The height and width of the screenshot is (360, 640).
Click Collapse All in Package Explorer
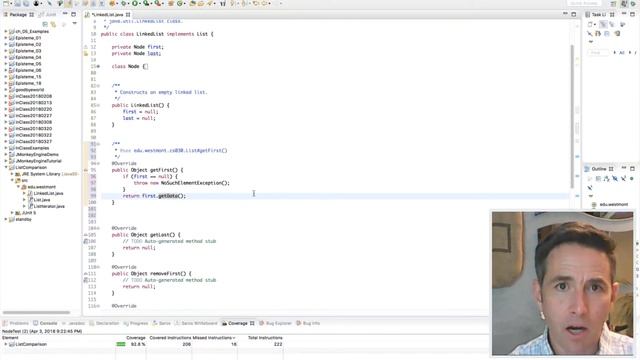pyautogui.click(x=45, y=24)
